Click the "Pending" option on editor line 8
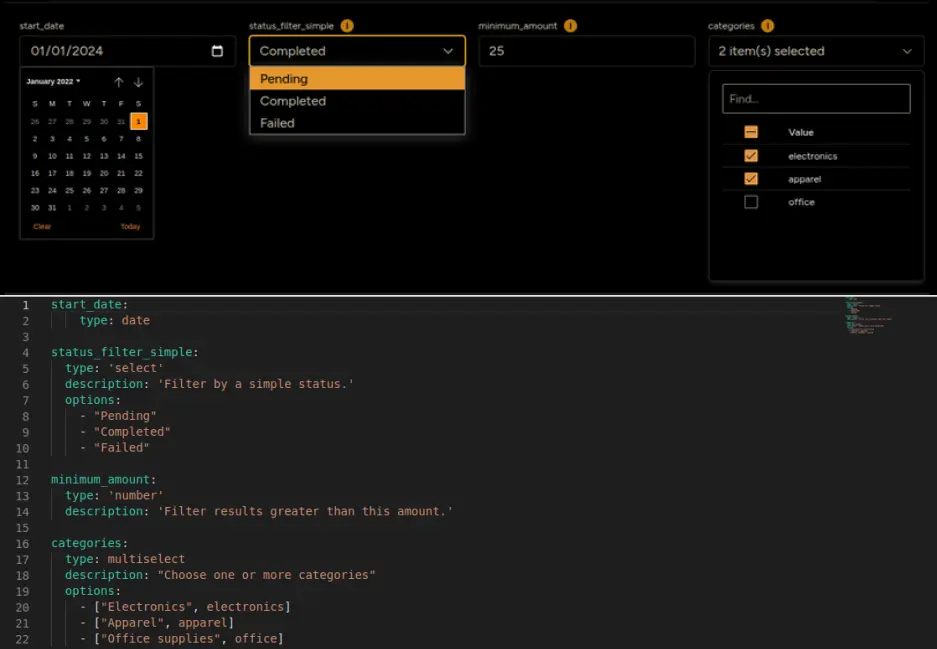 tap(125, 416)
